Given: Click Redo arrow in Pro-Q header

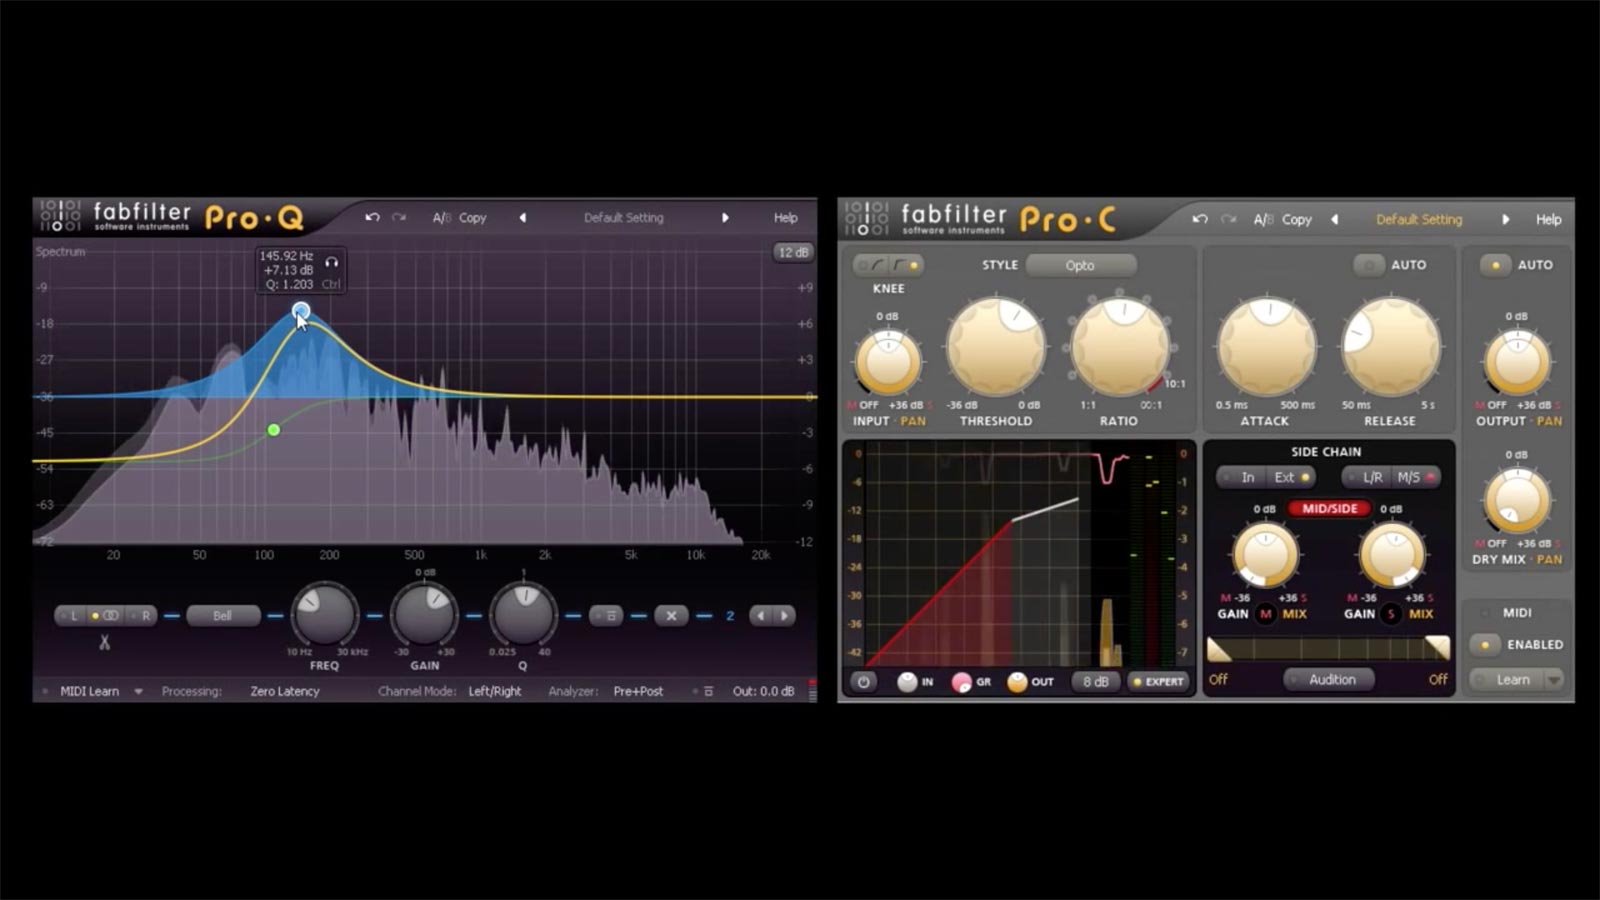Looking at the screenshot, I should 399,217.
